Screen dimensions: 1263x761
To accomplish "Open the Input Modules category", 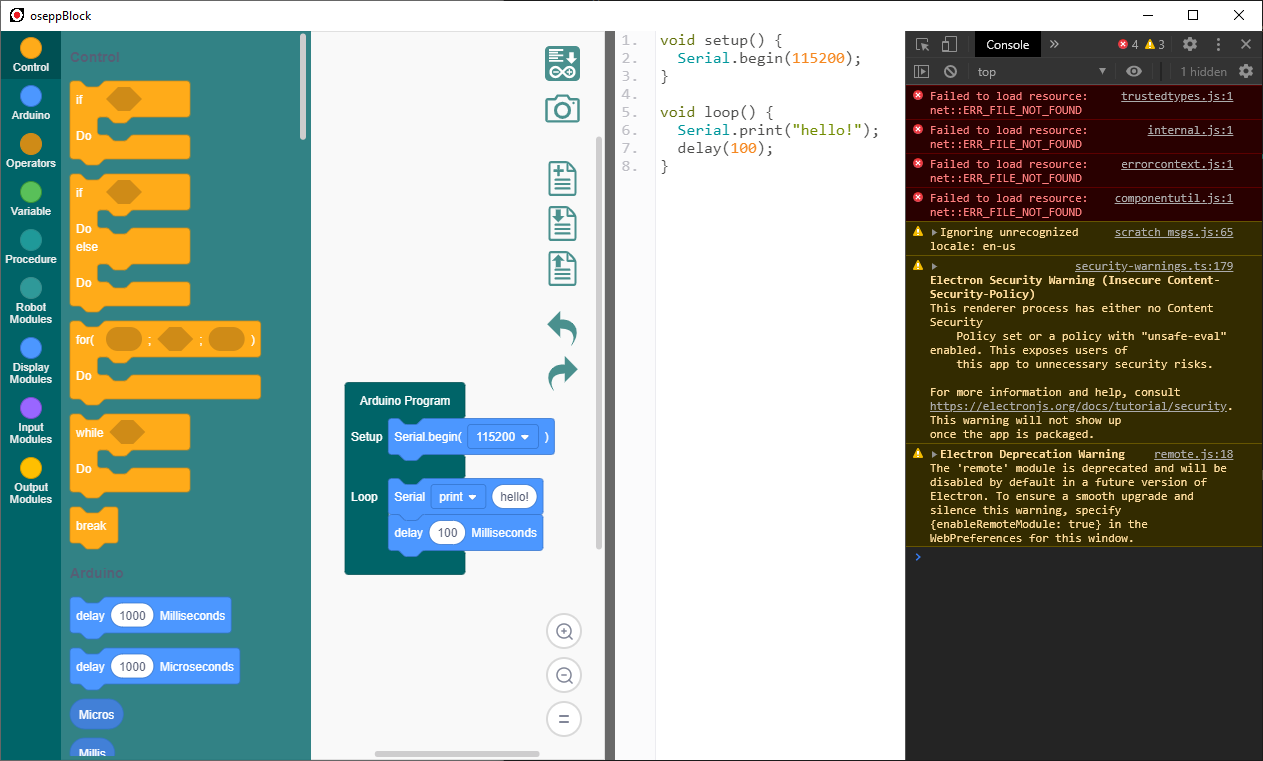I will tap(31, 421).
